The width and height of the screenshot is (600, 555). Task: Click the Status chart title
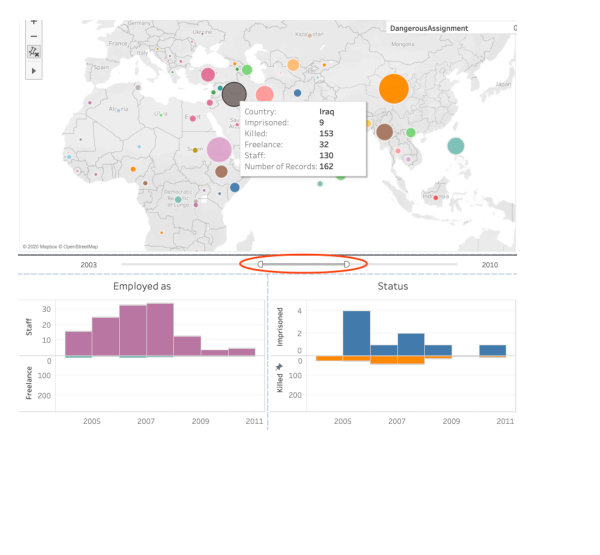coord(393,286)
